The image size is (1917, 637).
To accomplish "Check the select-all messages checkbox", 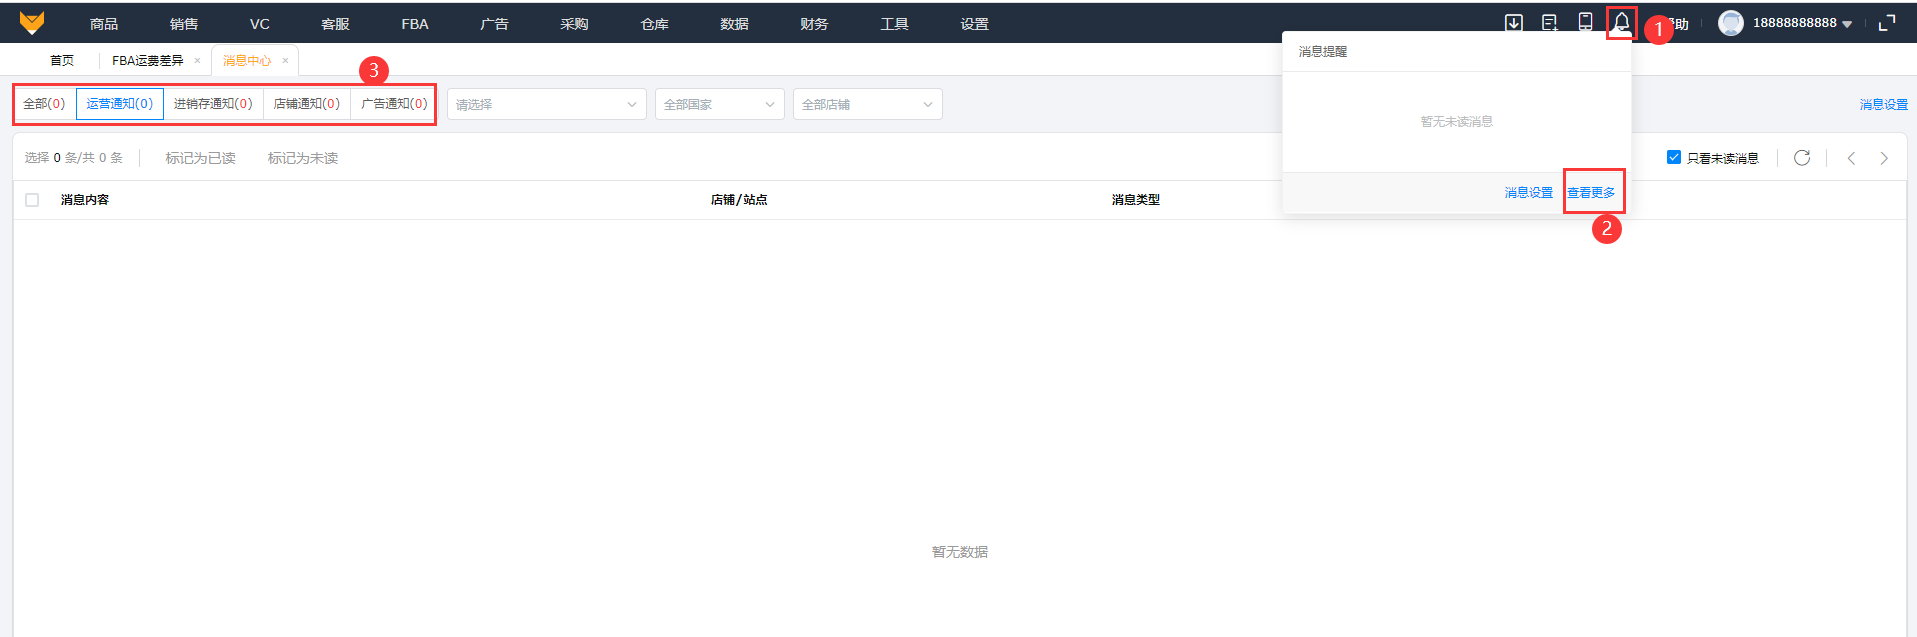I will 32,200.
